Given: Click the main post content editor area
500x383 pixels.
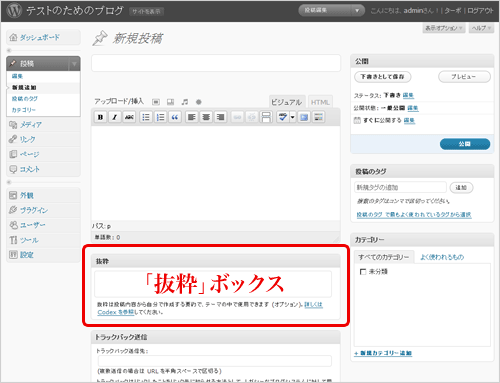Looking at the screenshot, I should [216, 173].
